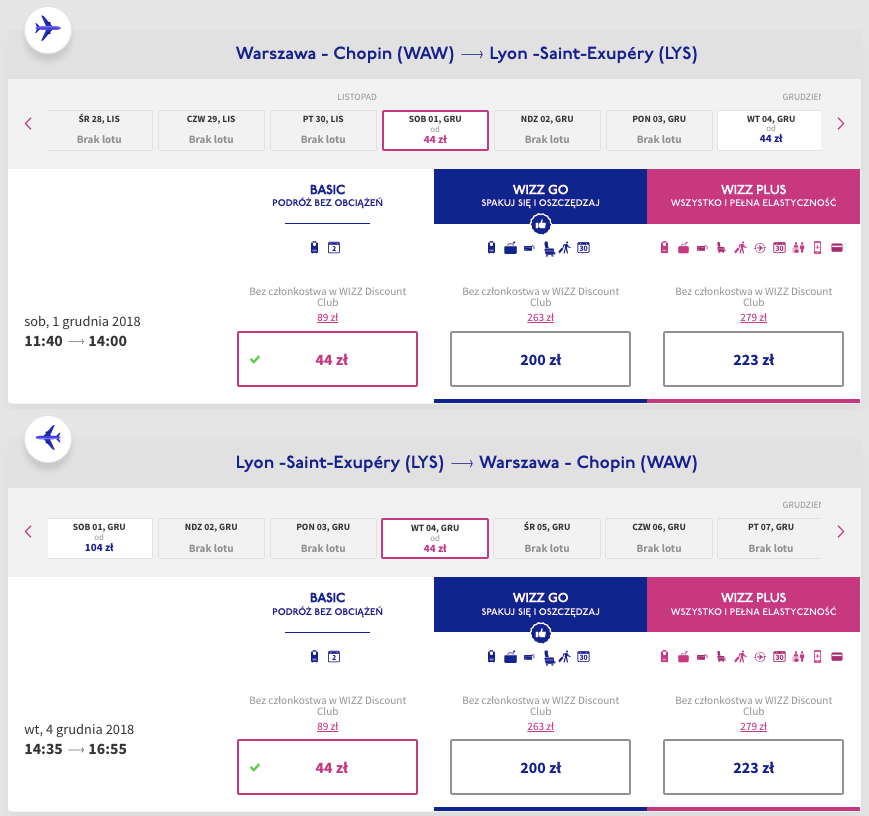Click the calendar 2 icon in outbound BASIC

(334, 248)
